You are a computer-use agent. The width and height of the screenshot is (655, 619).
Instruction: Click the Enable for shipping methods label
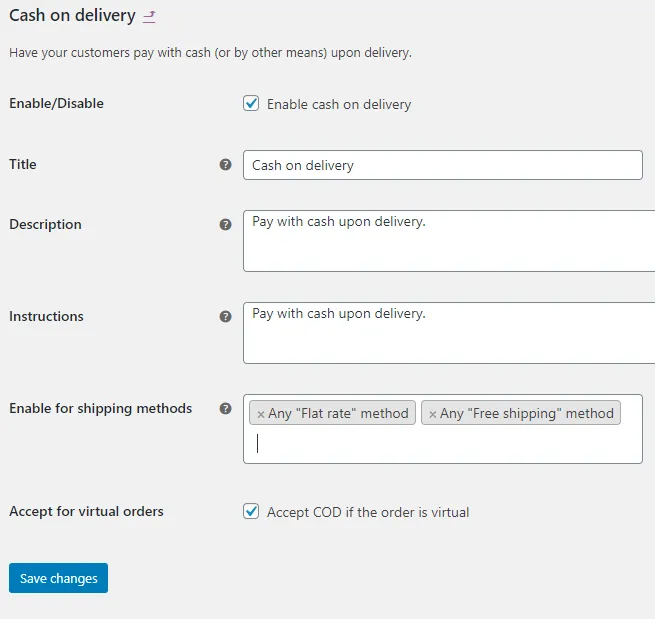[x=101, y=408]
